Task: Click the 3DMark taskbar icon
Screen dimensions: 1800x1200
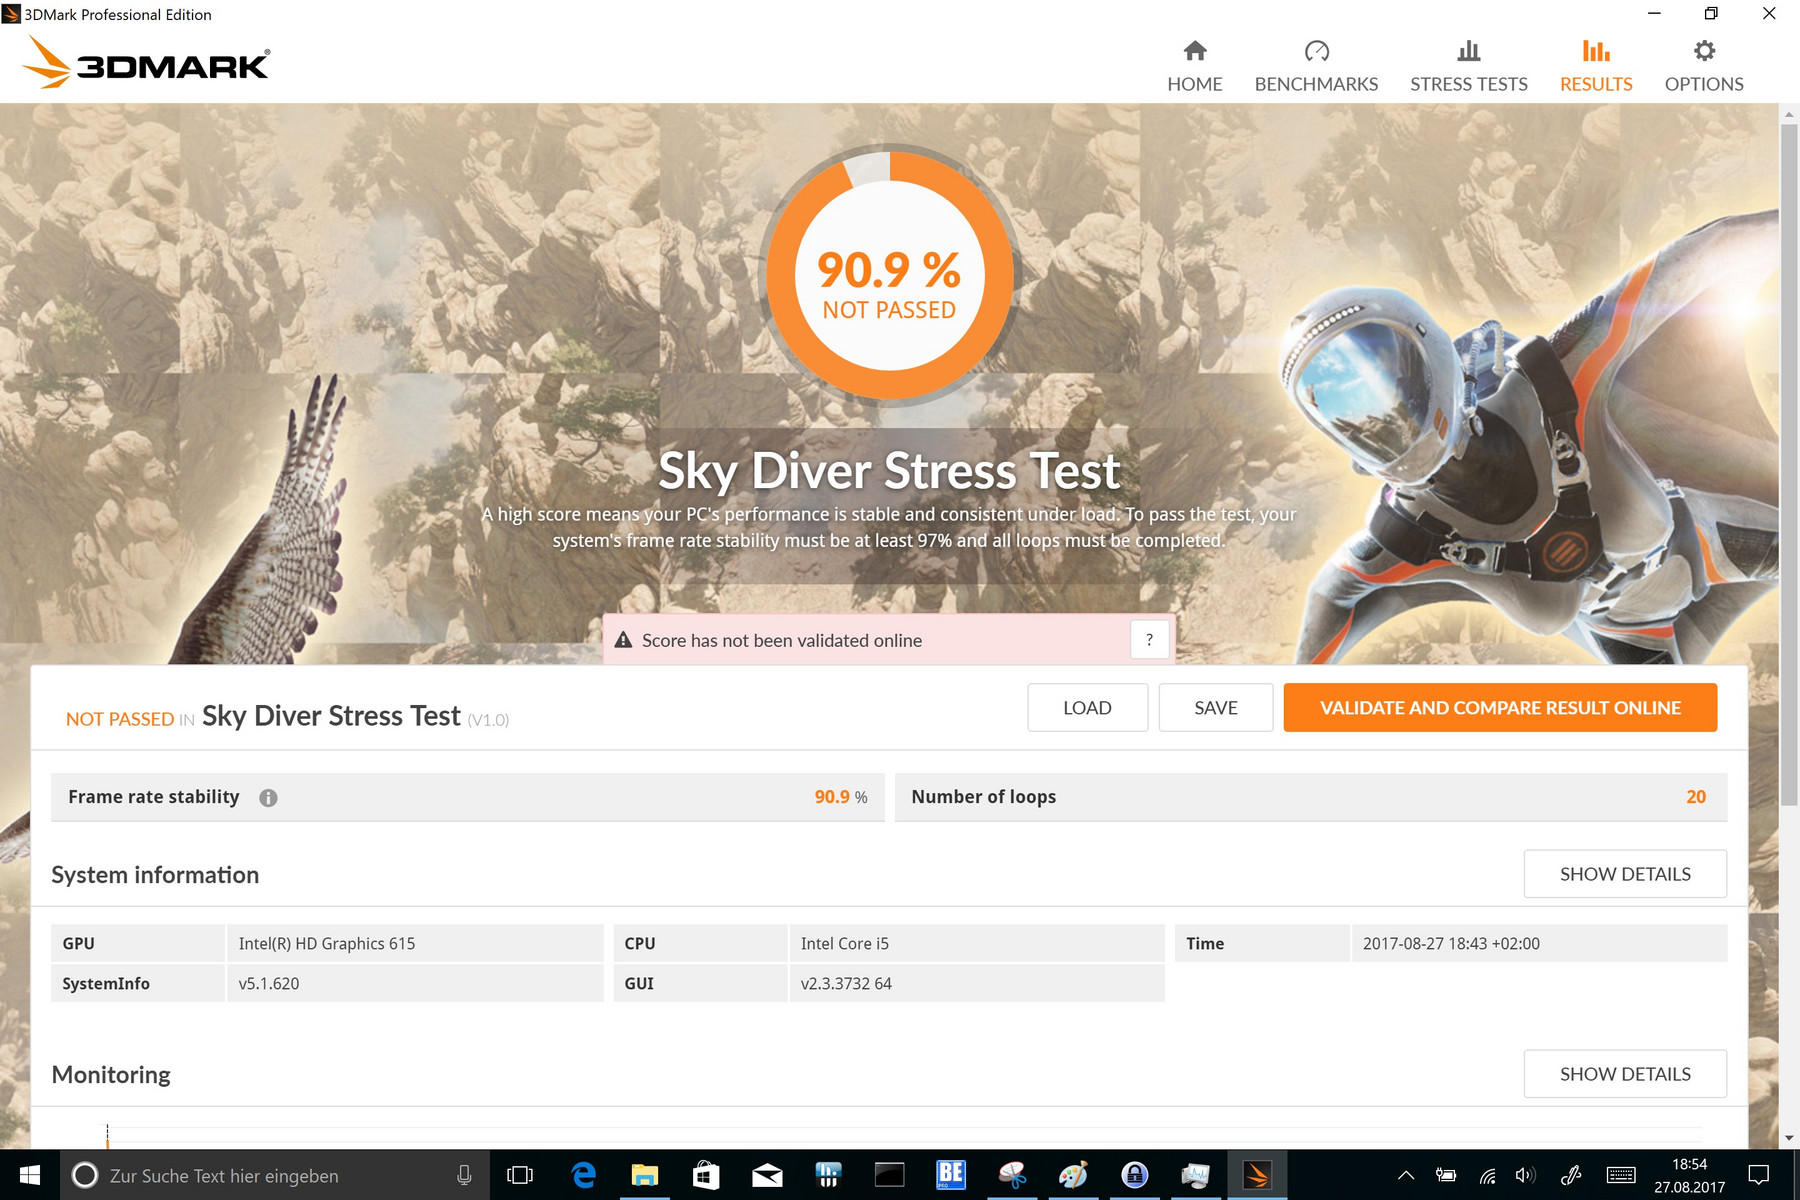Action: pos(1257,1175)
